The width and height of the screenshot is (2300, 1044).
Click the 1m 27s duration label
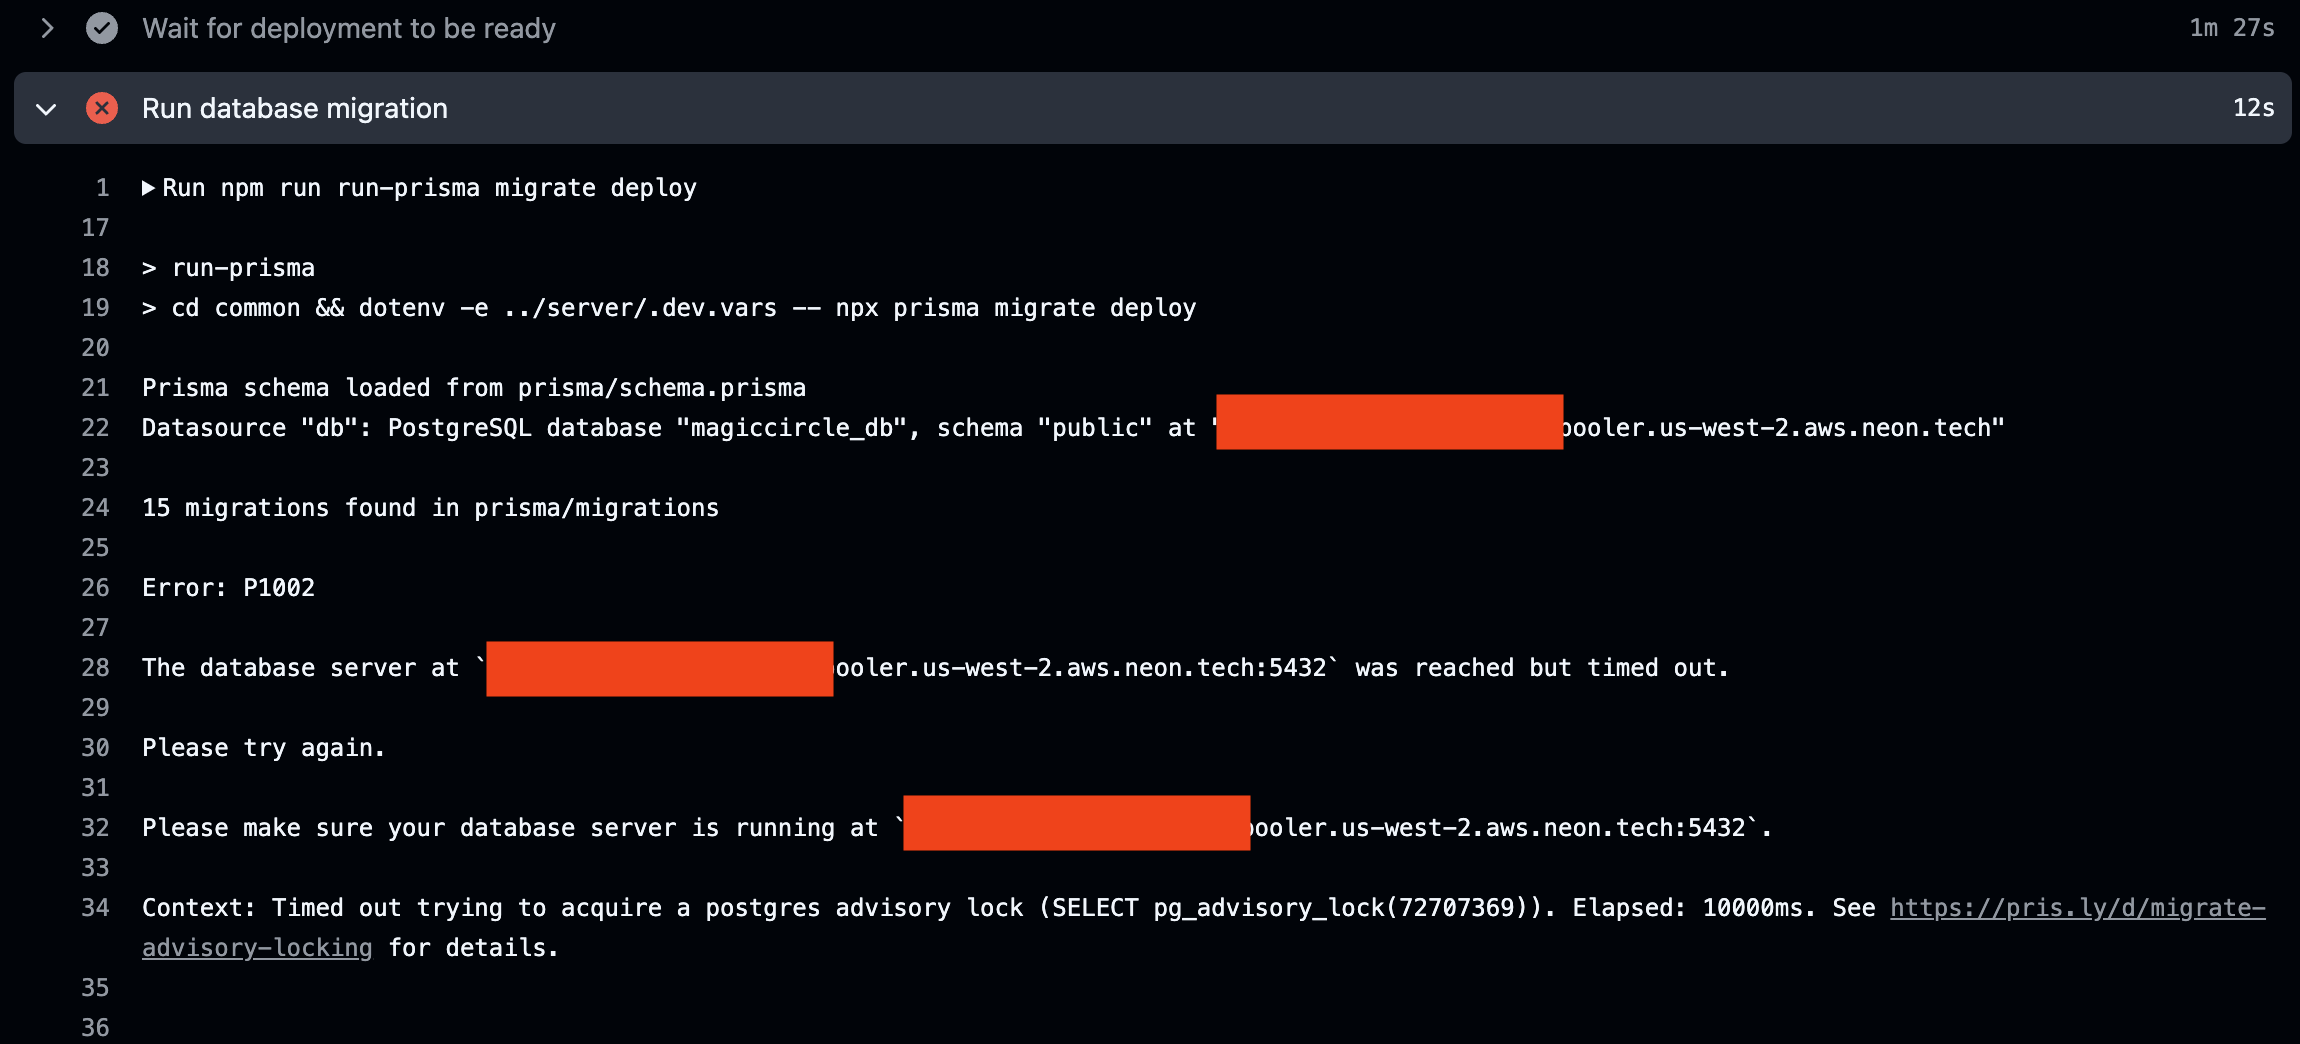click(2231, 28)
